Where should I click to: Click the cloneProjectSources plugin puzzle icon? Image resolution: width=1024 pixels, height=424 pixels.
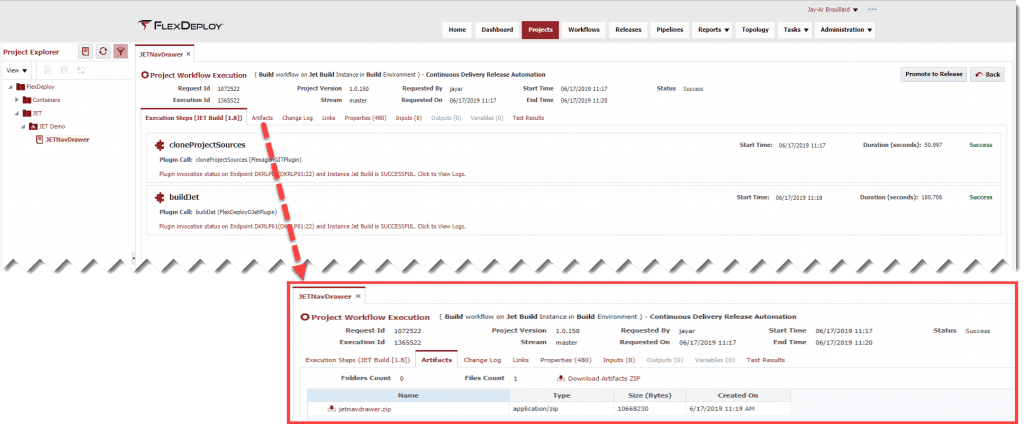(159, 145)
